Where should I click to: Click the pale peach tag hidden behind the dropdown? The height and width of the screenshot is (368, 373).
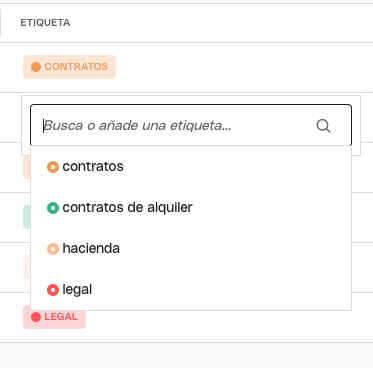click(27, 267)
